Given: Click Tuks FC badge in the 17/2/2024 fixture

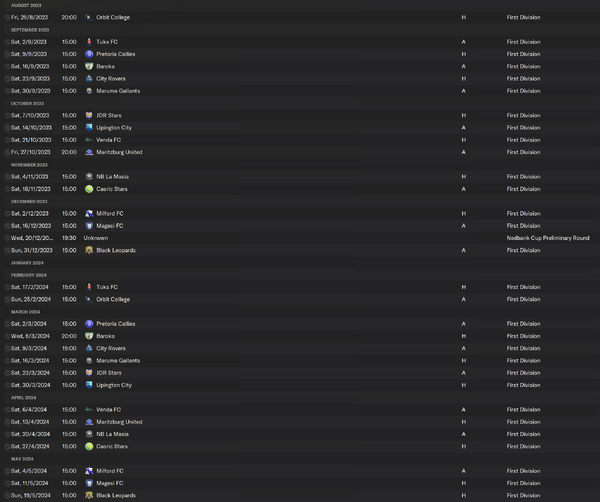Looking at the screenshot, I should coord(89,287).
